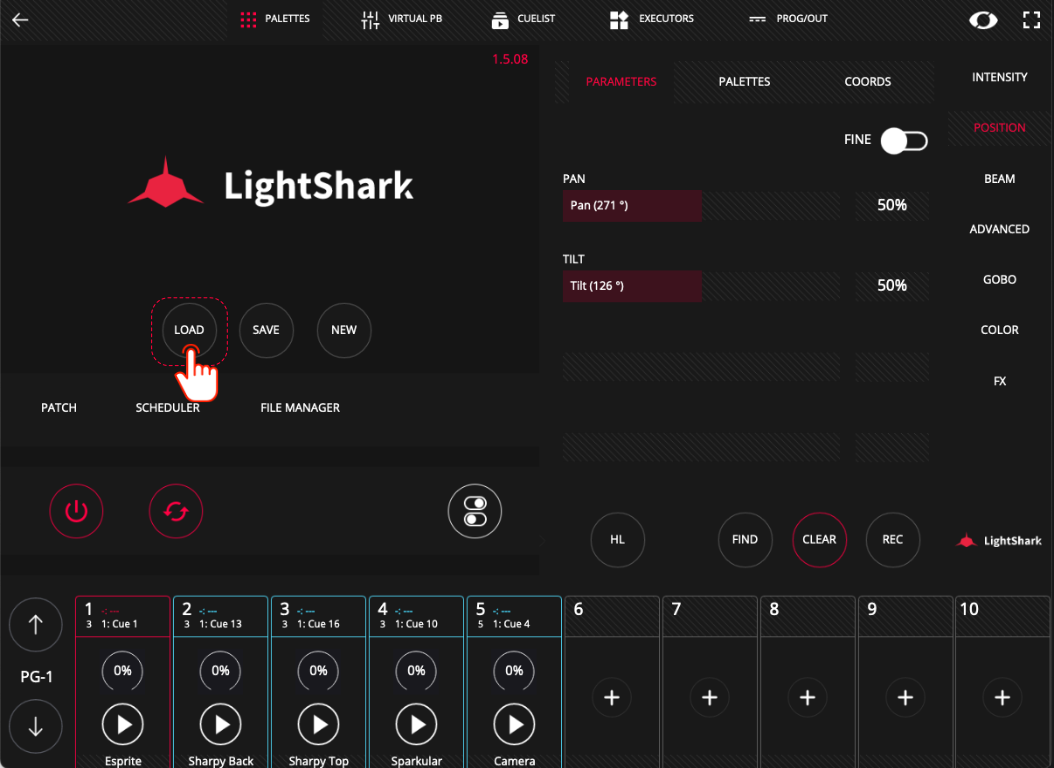Viewport: 1054px width, 768px height.
Task: Open the eye visibility icon at top right
Action: tap(983, 20)
